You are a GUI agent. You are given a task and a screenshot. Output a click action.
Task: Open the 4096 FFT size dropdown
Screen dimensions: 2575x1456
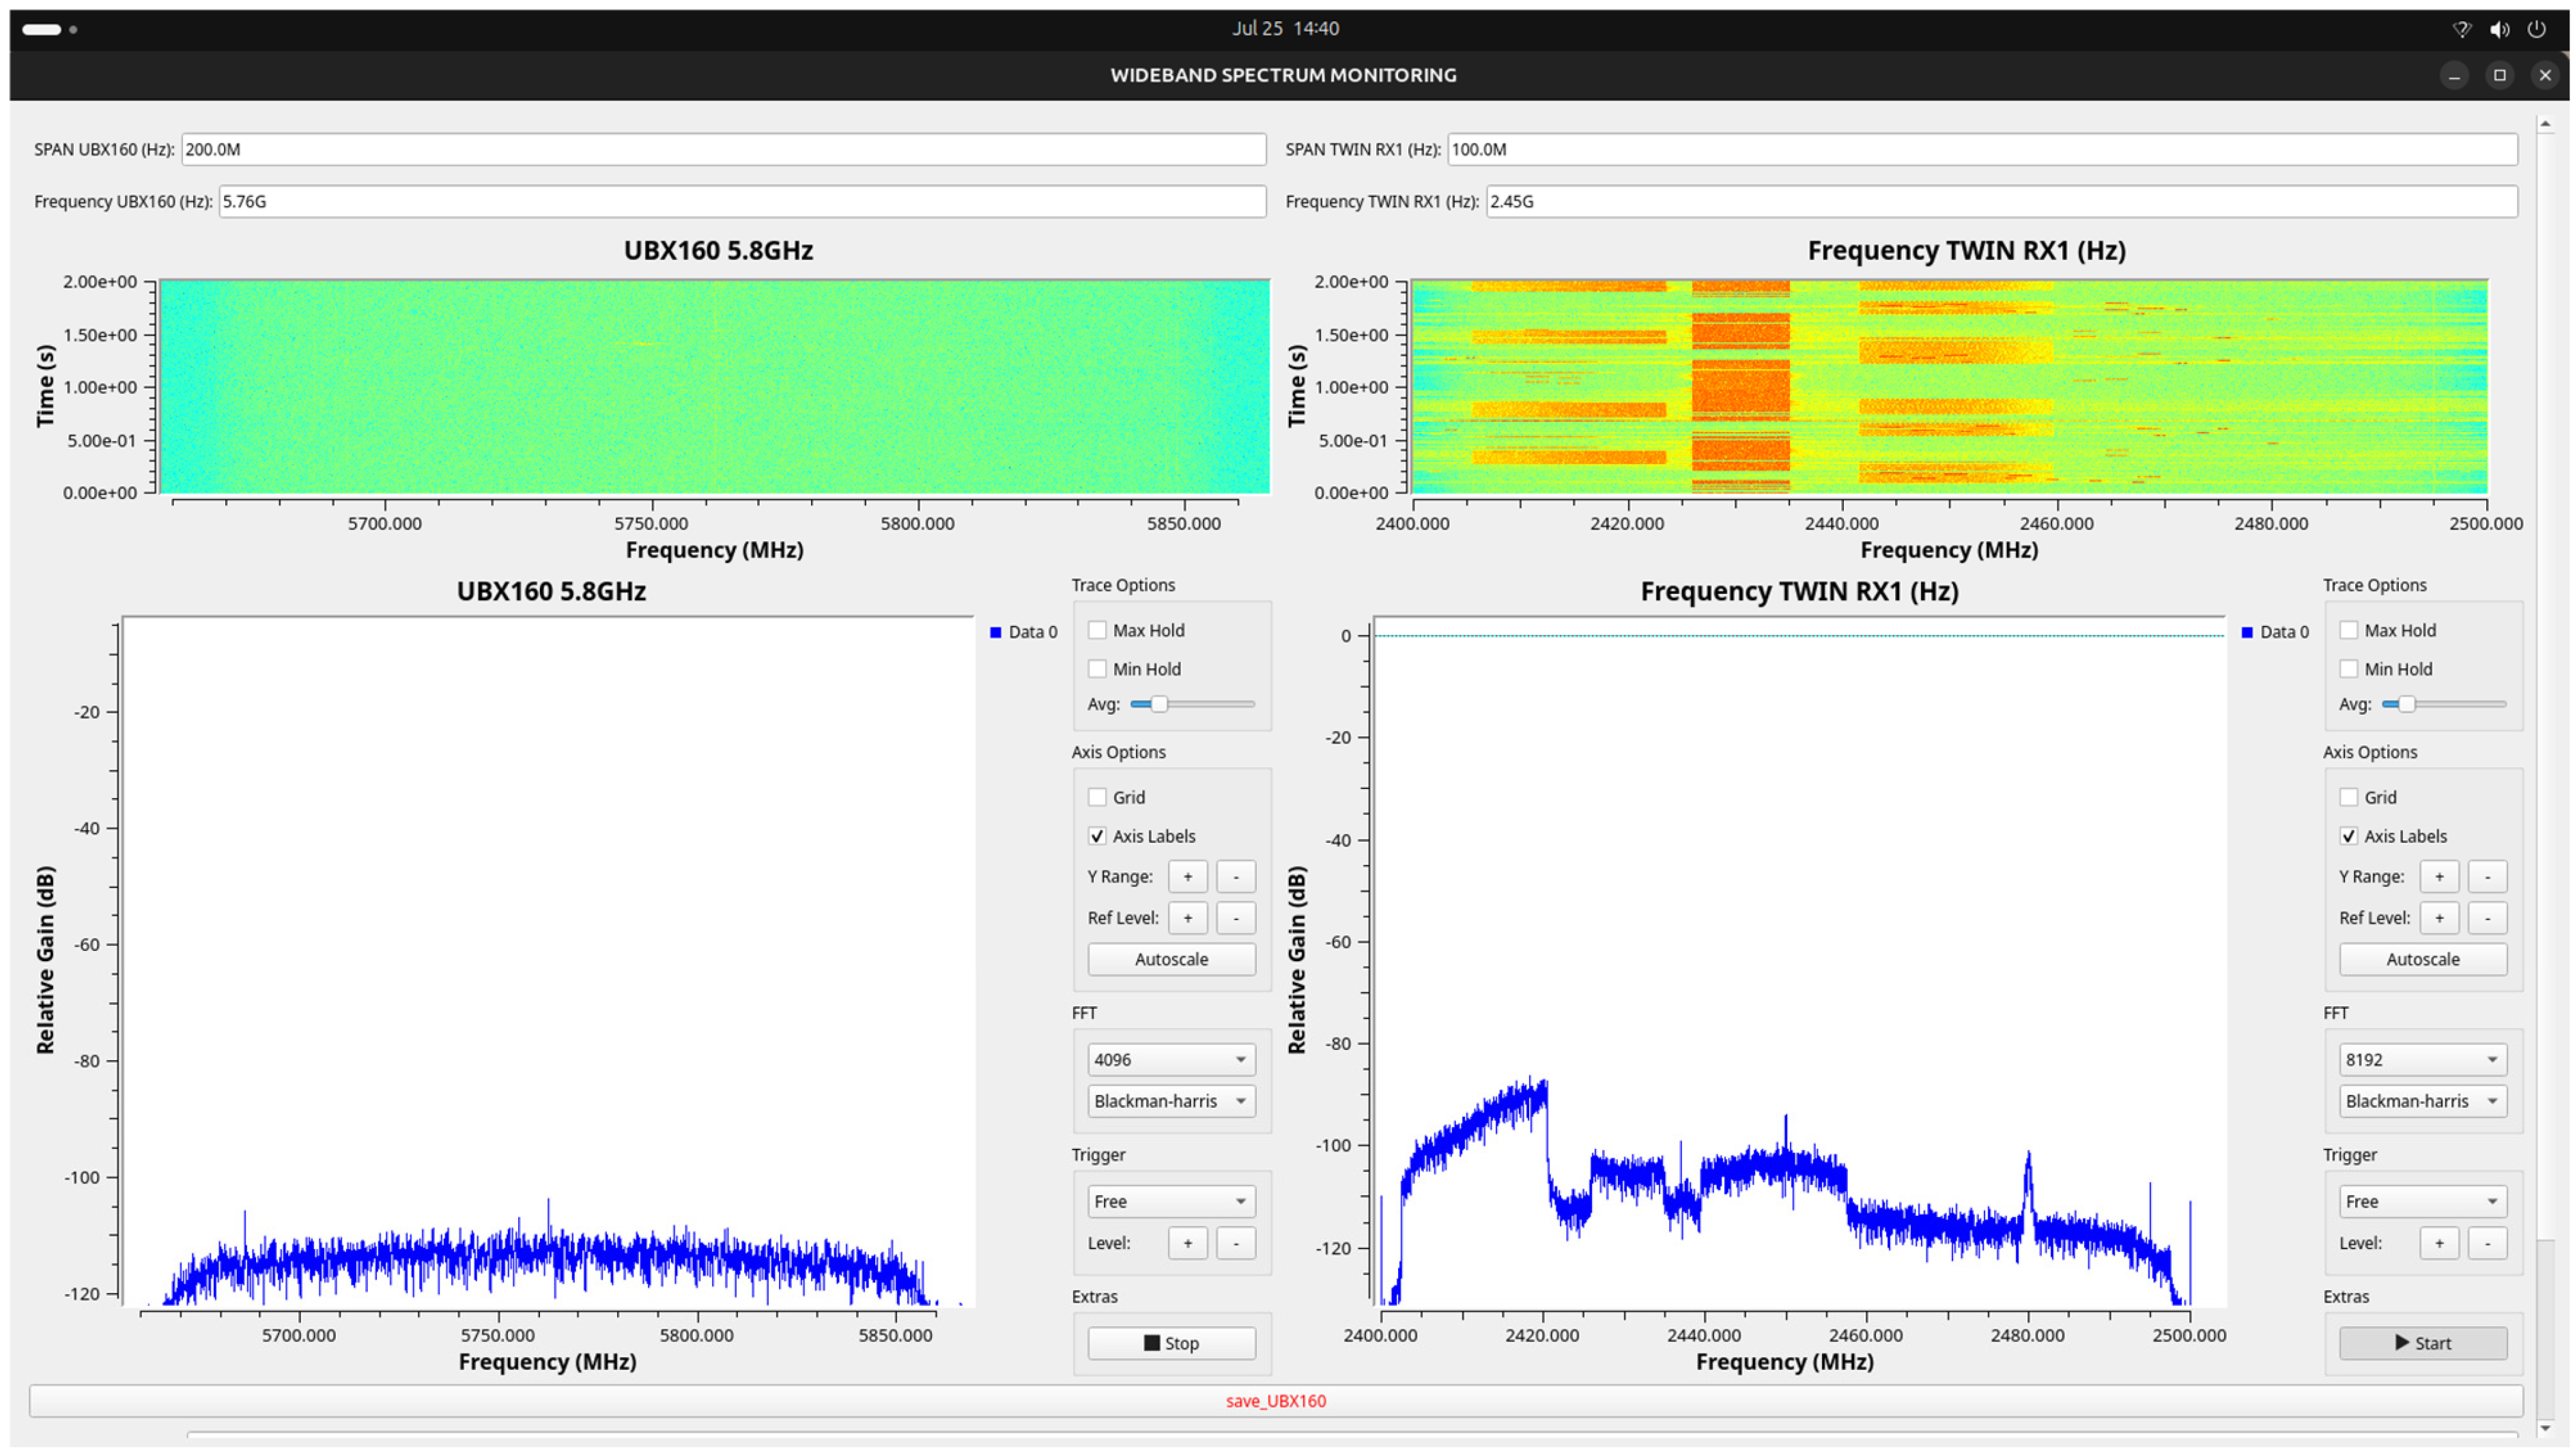[x=1171, y=1059]
